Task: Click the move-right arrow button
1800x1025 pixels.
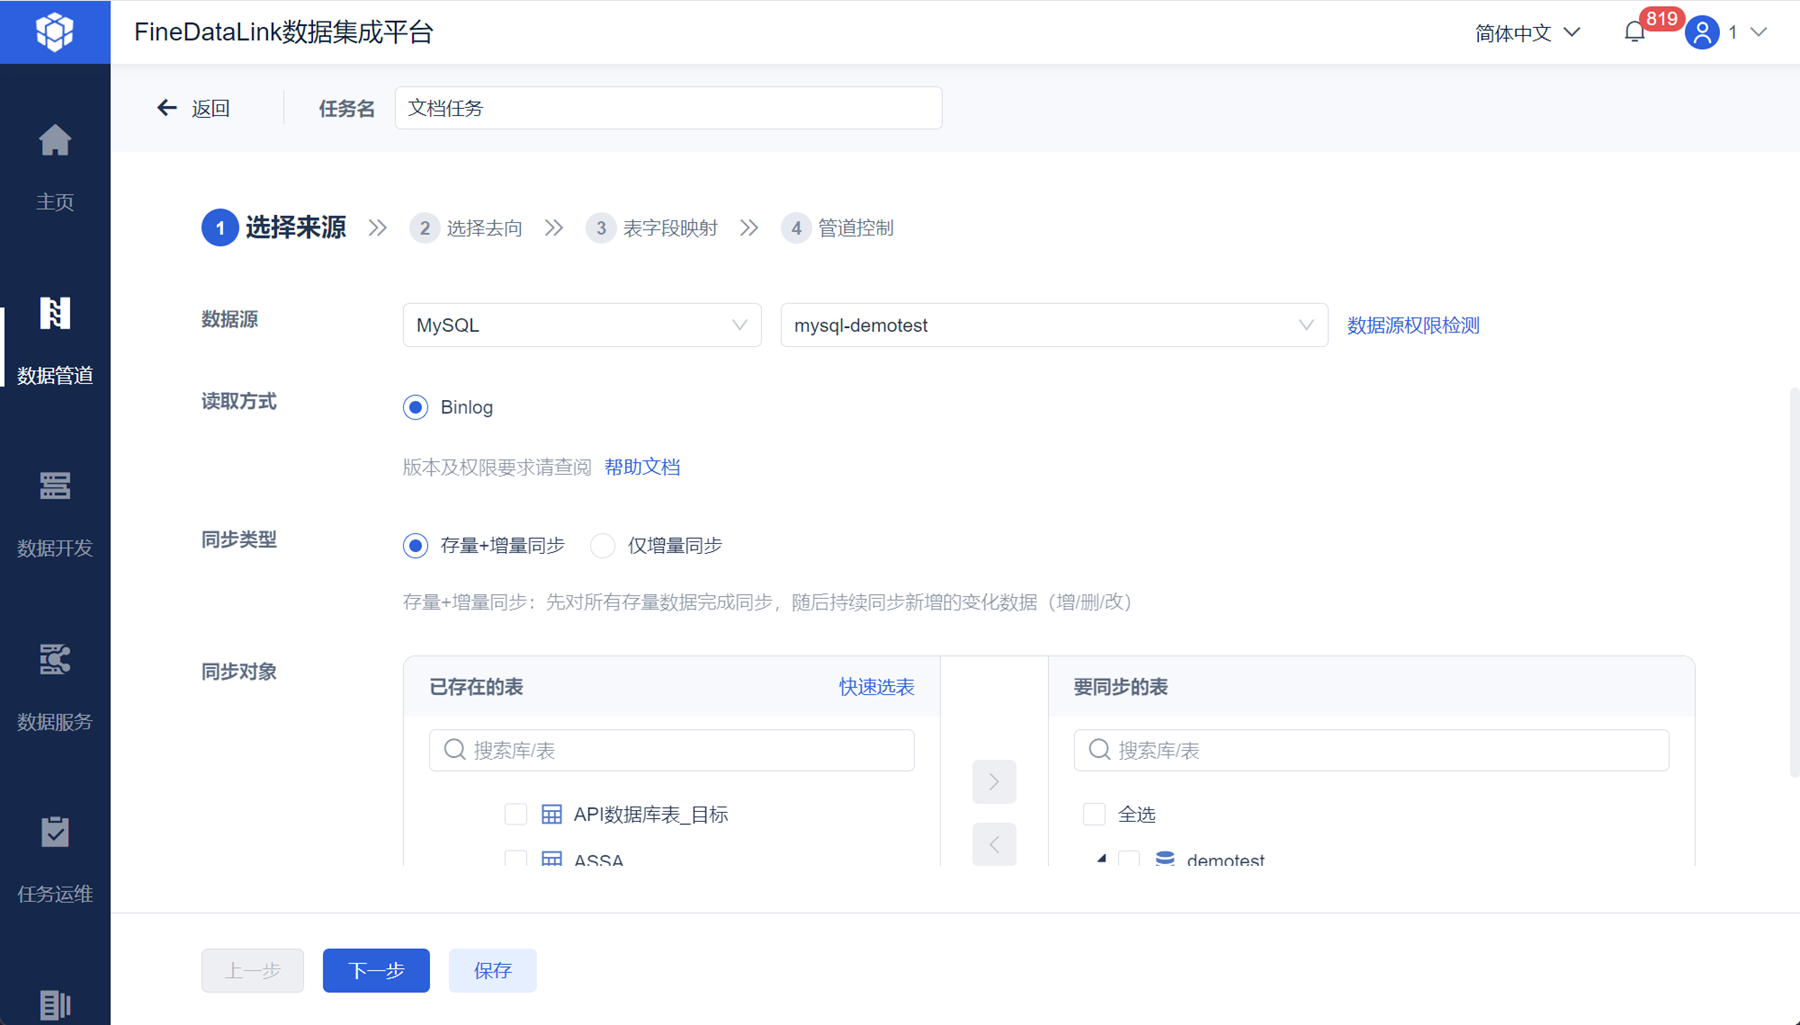Action: pyautogui.click(x=994, y=782)
